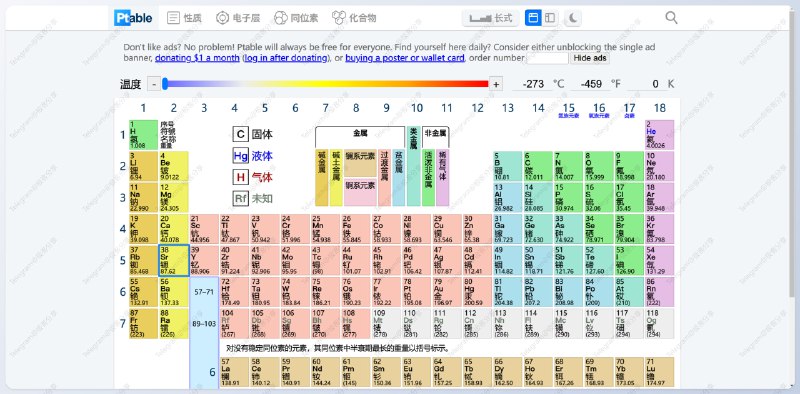The image size is (800, 394).
Task: Click the 化合物 compounds icon
Action: point(339,18)
